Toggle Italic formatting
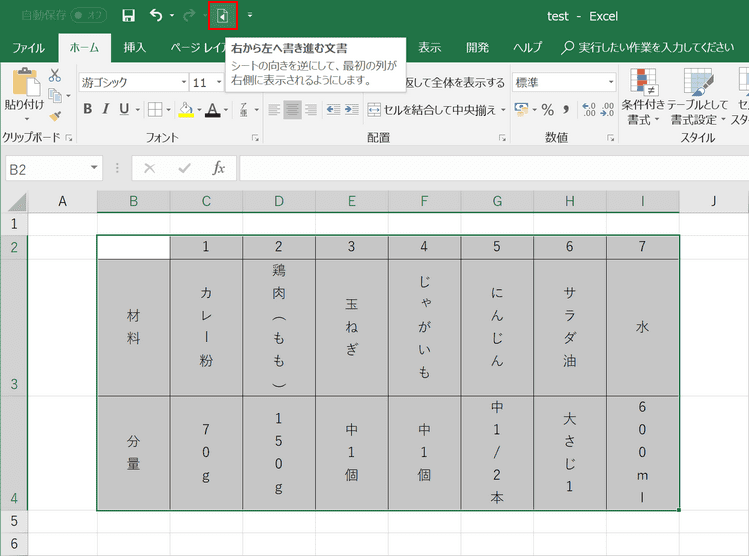This screenshot has width=749, height=556. [106, 109]
